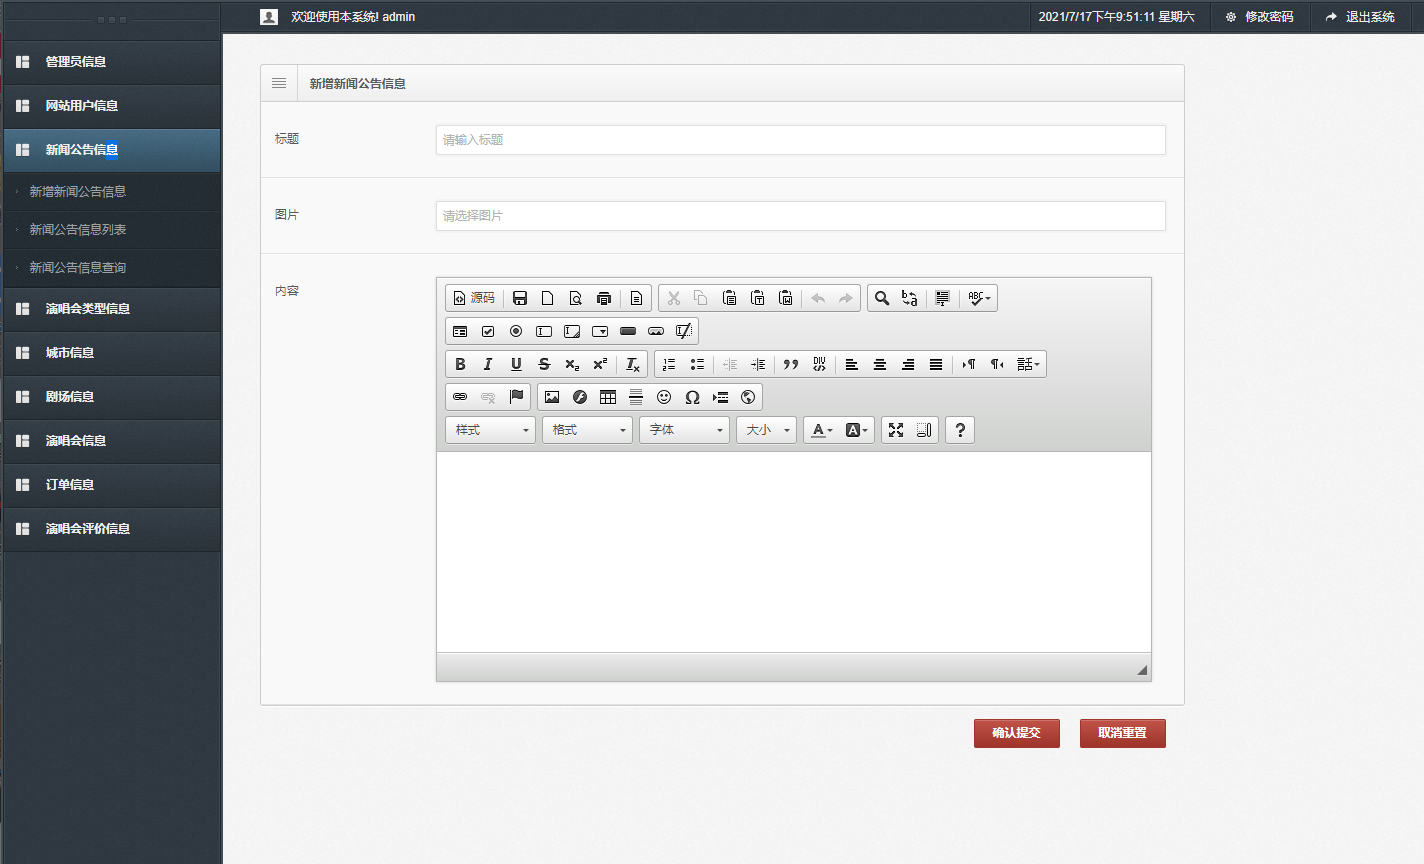The image size is (1424, 864).
Task: Click the Save icon in editor toolbar
Action: click(520, 298)
